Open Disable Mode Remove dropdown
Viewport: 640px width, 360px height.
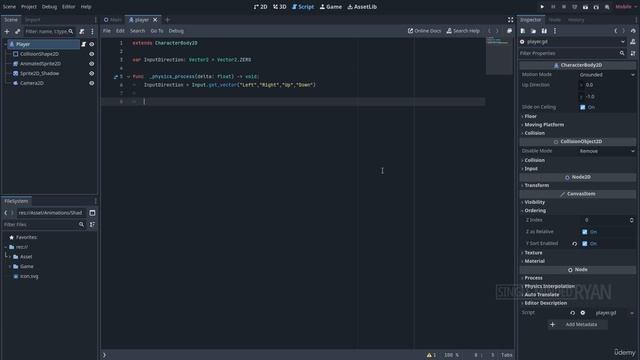click(607, 151)
